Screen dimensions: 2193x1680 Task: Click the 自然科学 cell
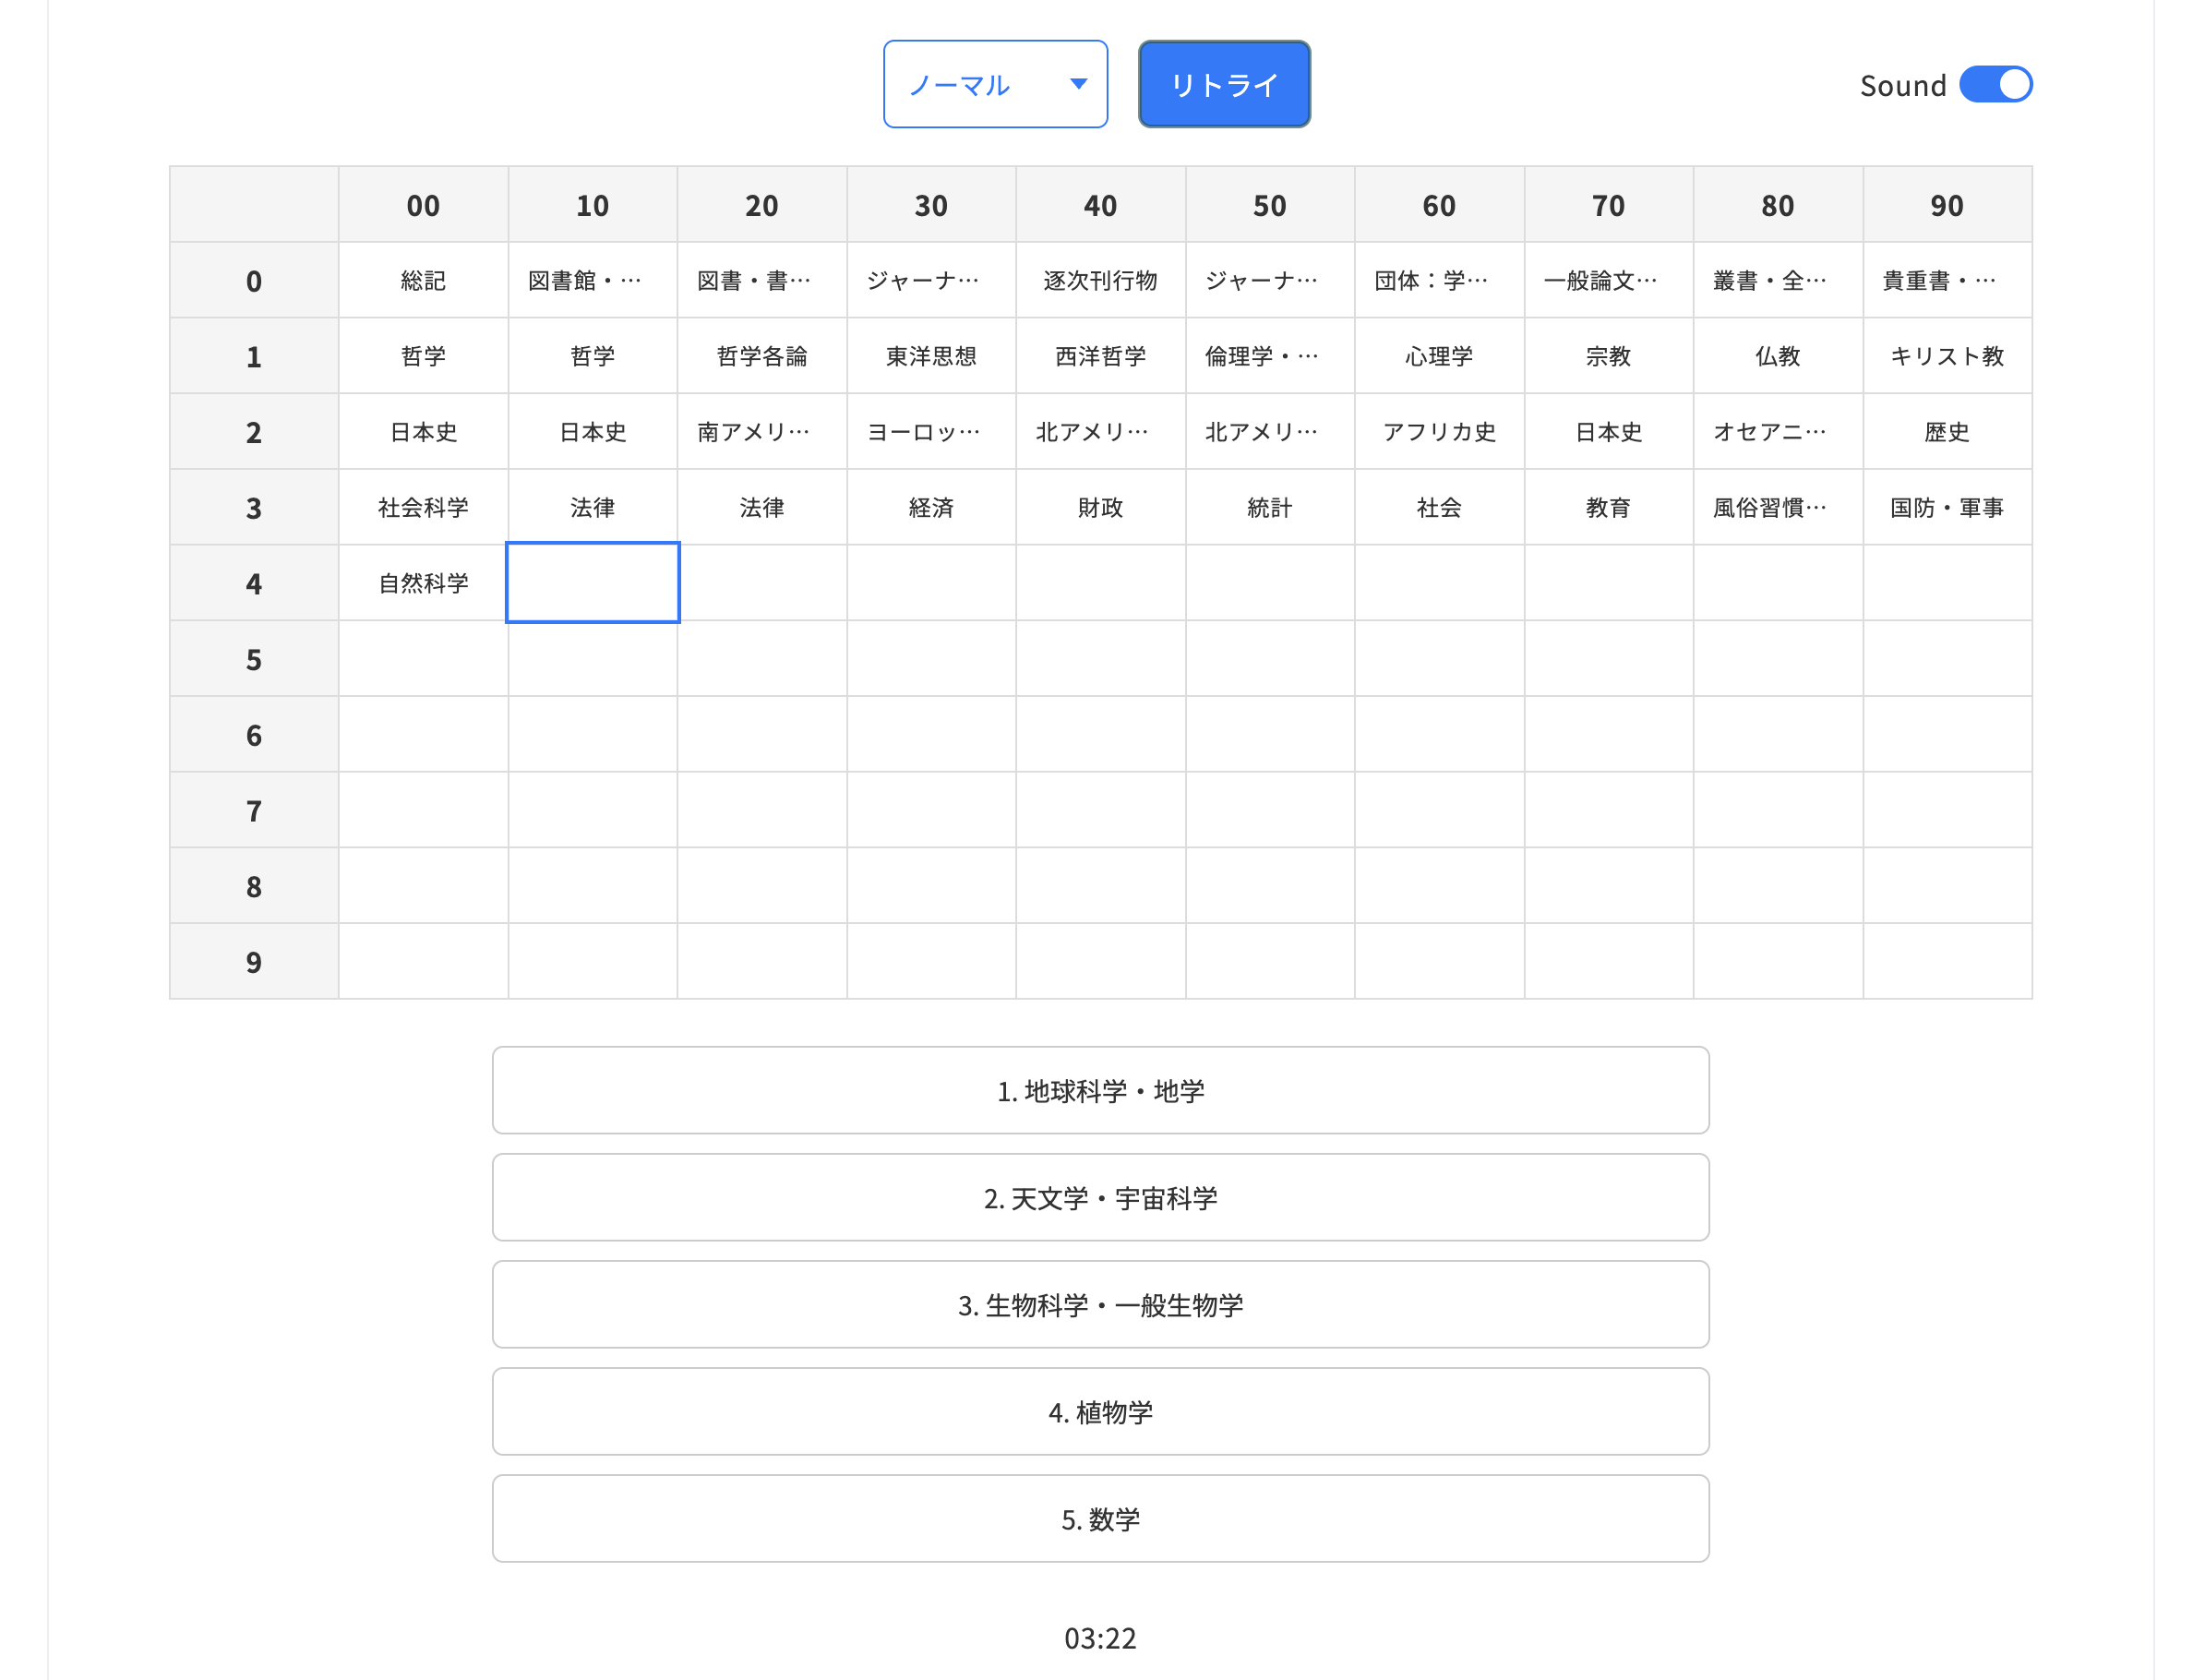pos(422,583)
